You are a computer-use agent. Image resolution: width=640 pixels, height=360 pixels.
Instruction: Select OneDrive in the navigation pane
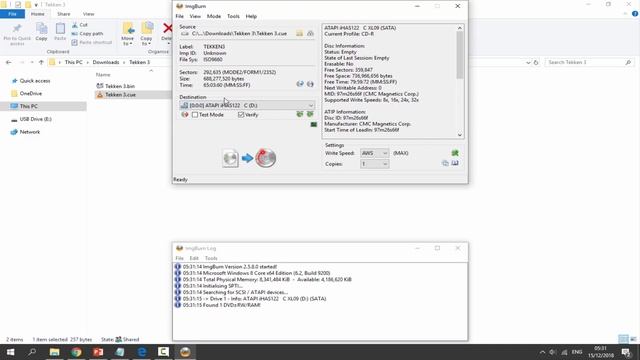31,93
